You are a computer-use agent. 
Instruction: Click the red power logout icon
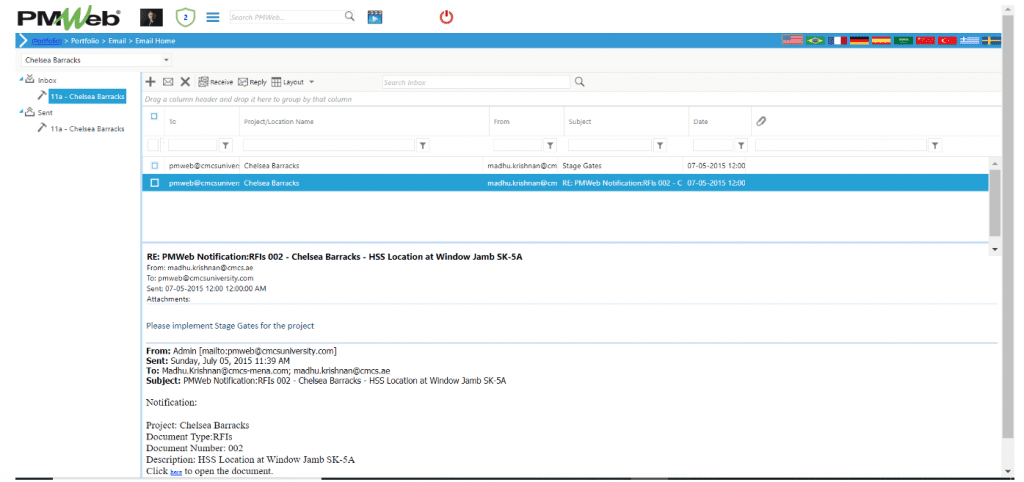(x=446, y=17)
